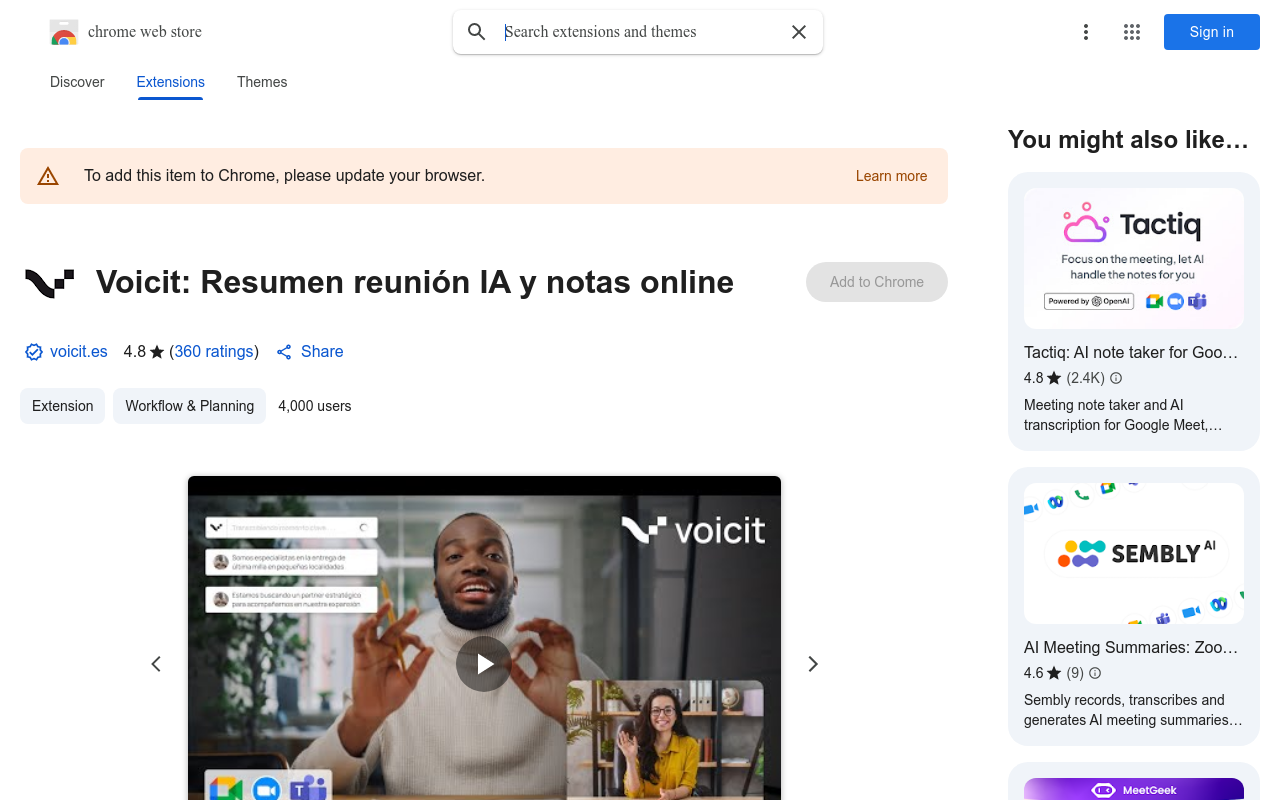Screen dimensions: 1280x800
Task: Click the warning triangle icon in banner
Action: click(x=48, y=176)
